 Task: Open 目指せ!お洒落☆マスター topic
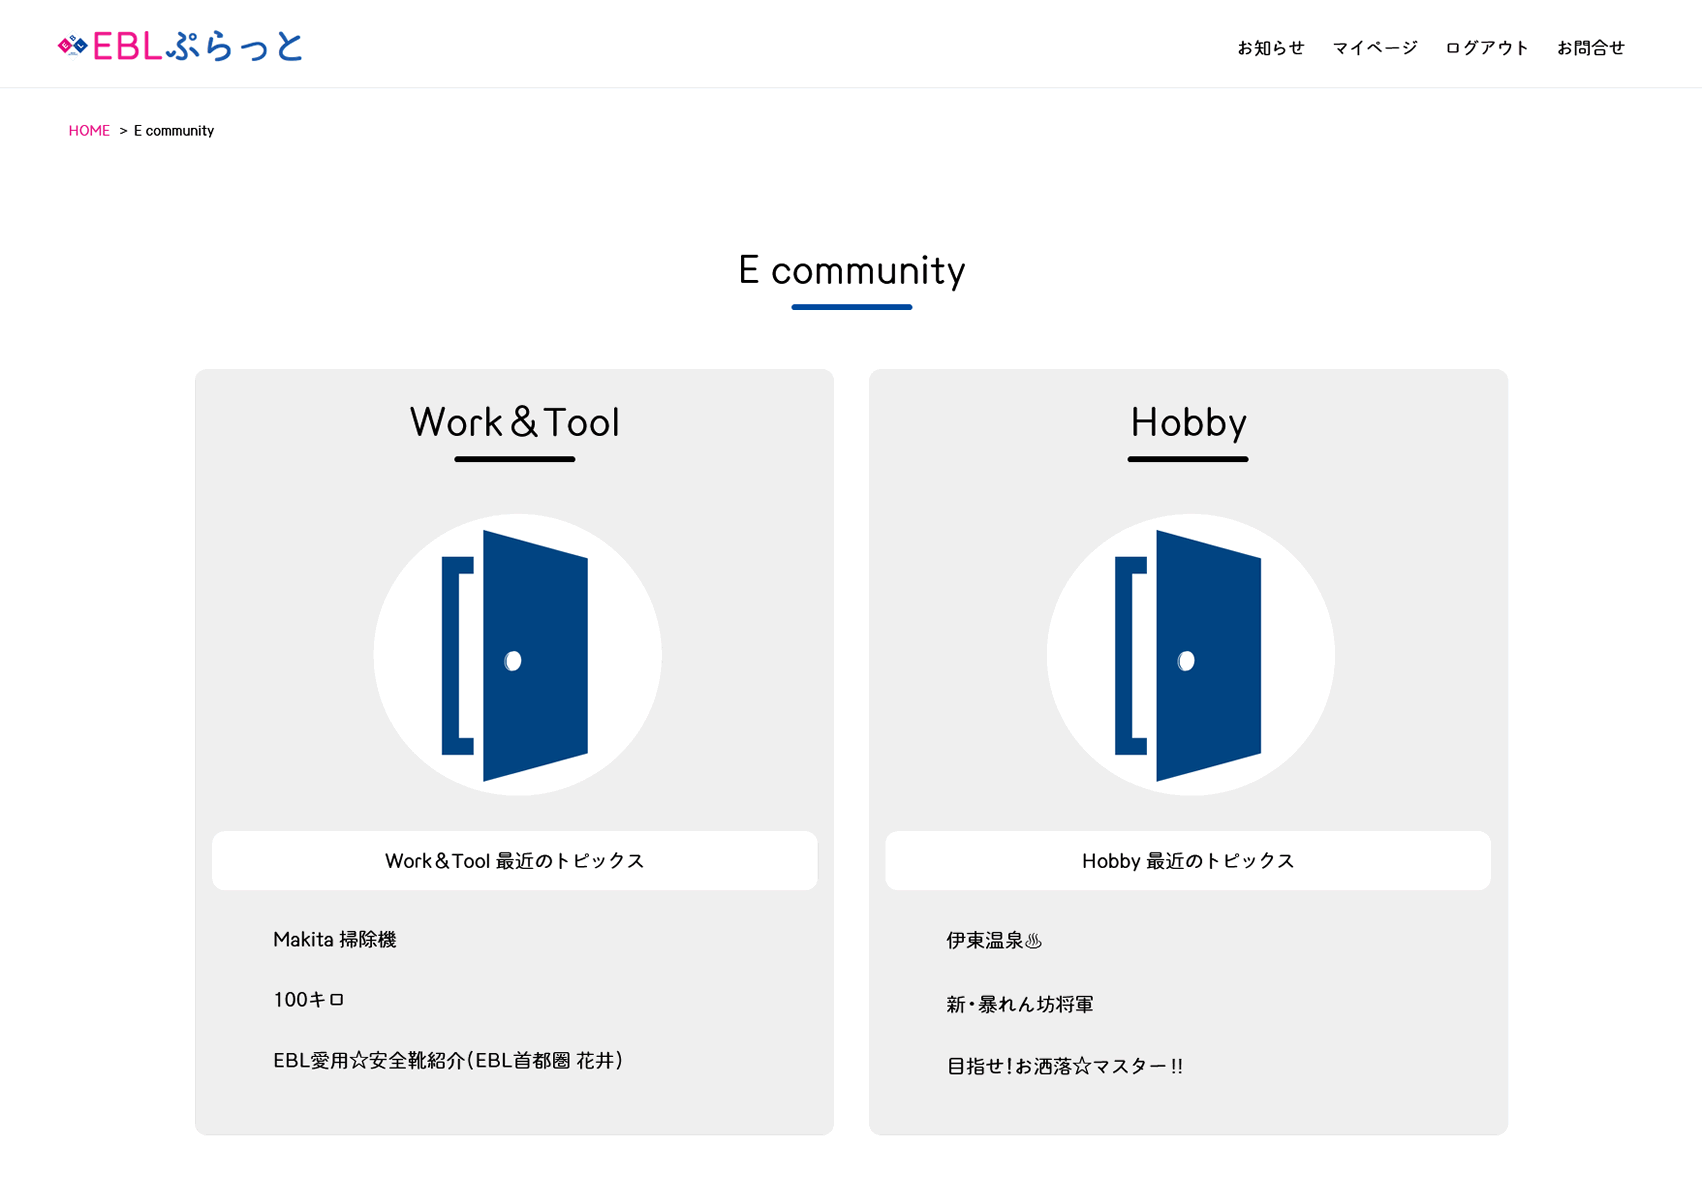[1064, 1066]
